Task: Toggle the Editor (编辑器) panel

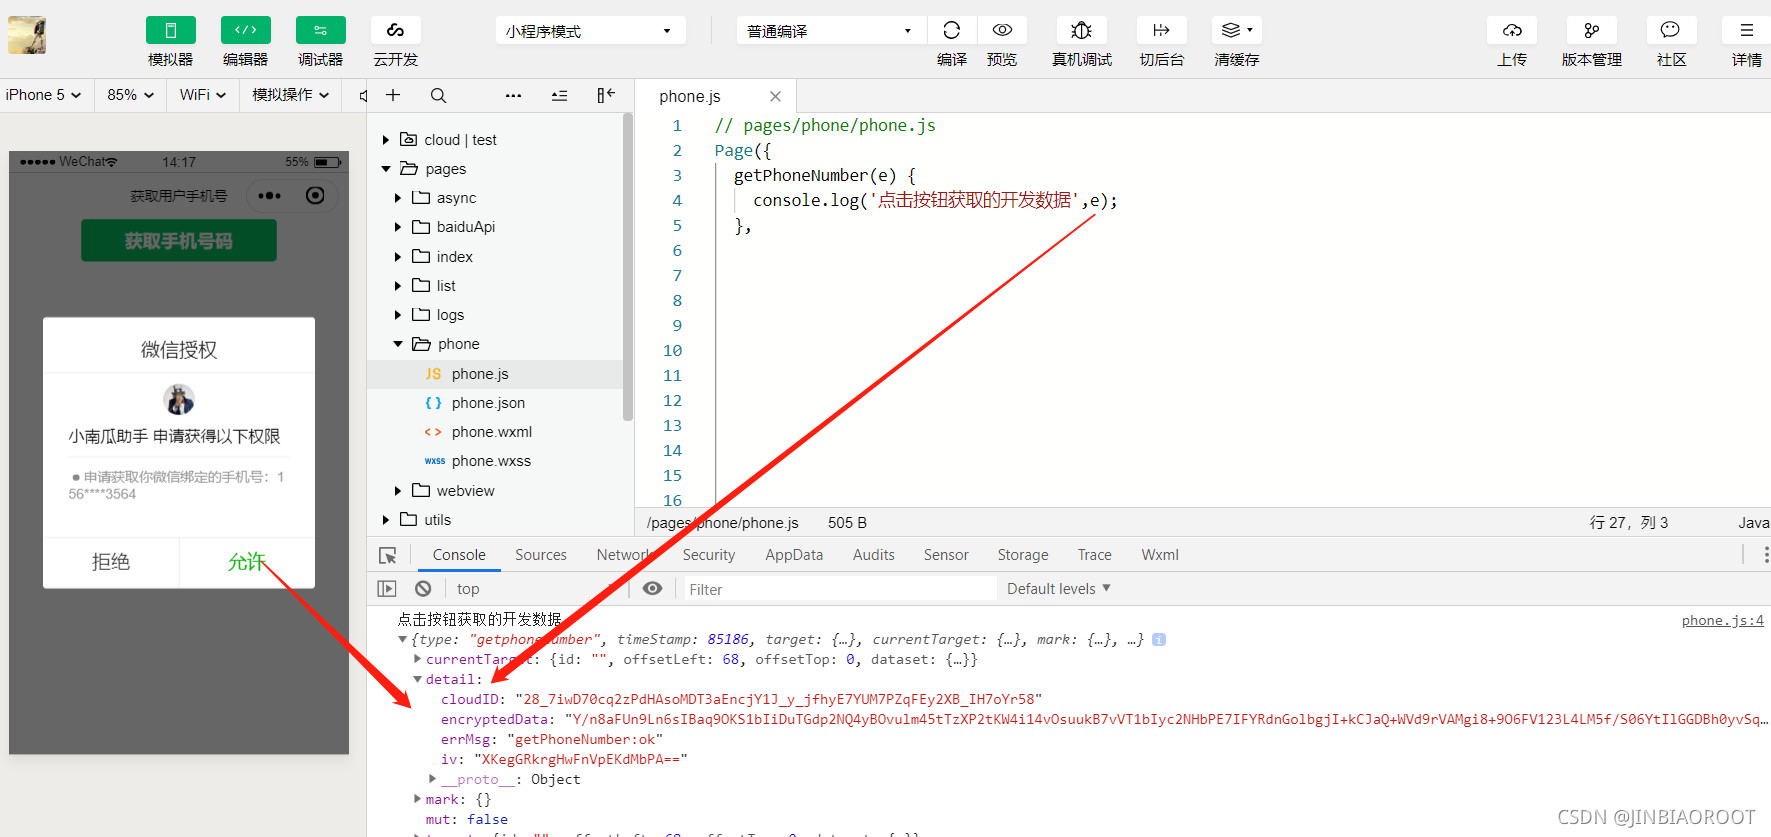Action: [245, 30]
